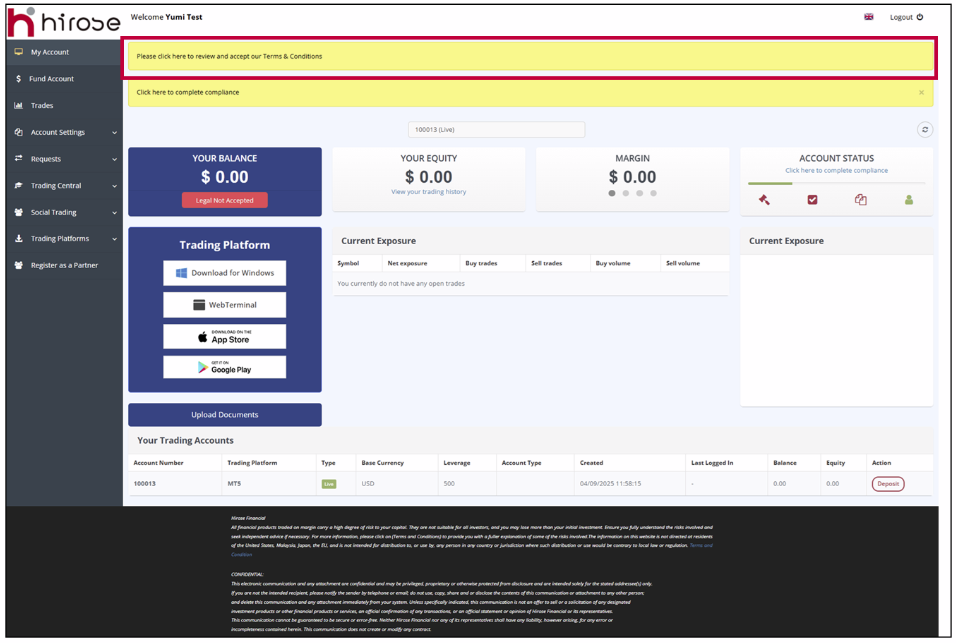The height and width of the screenshot is (643, 956).
Task: Open the View your trading history link
Action: 428,192
